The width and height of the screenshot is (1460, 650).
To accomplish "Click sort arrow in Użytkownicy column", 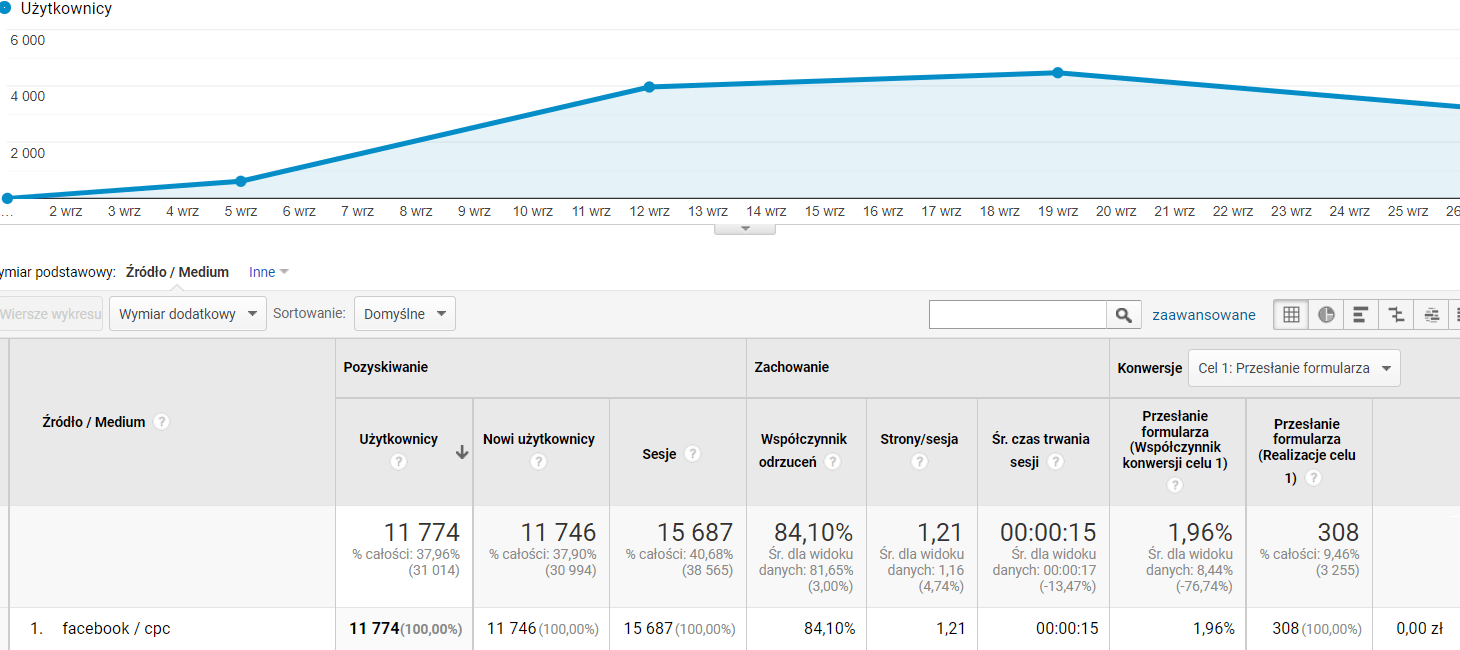I will tap(461, 452).
